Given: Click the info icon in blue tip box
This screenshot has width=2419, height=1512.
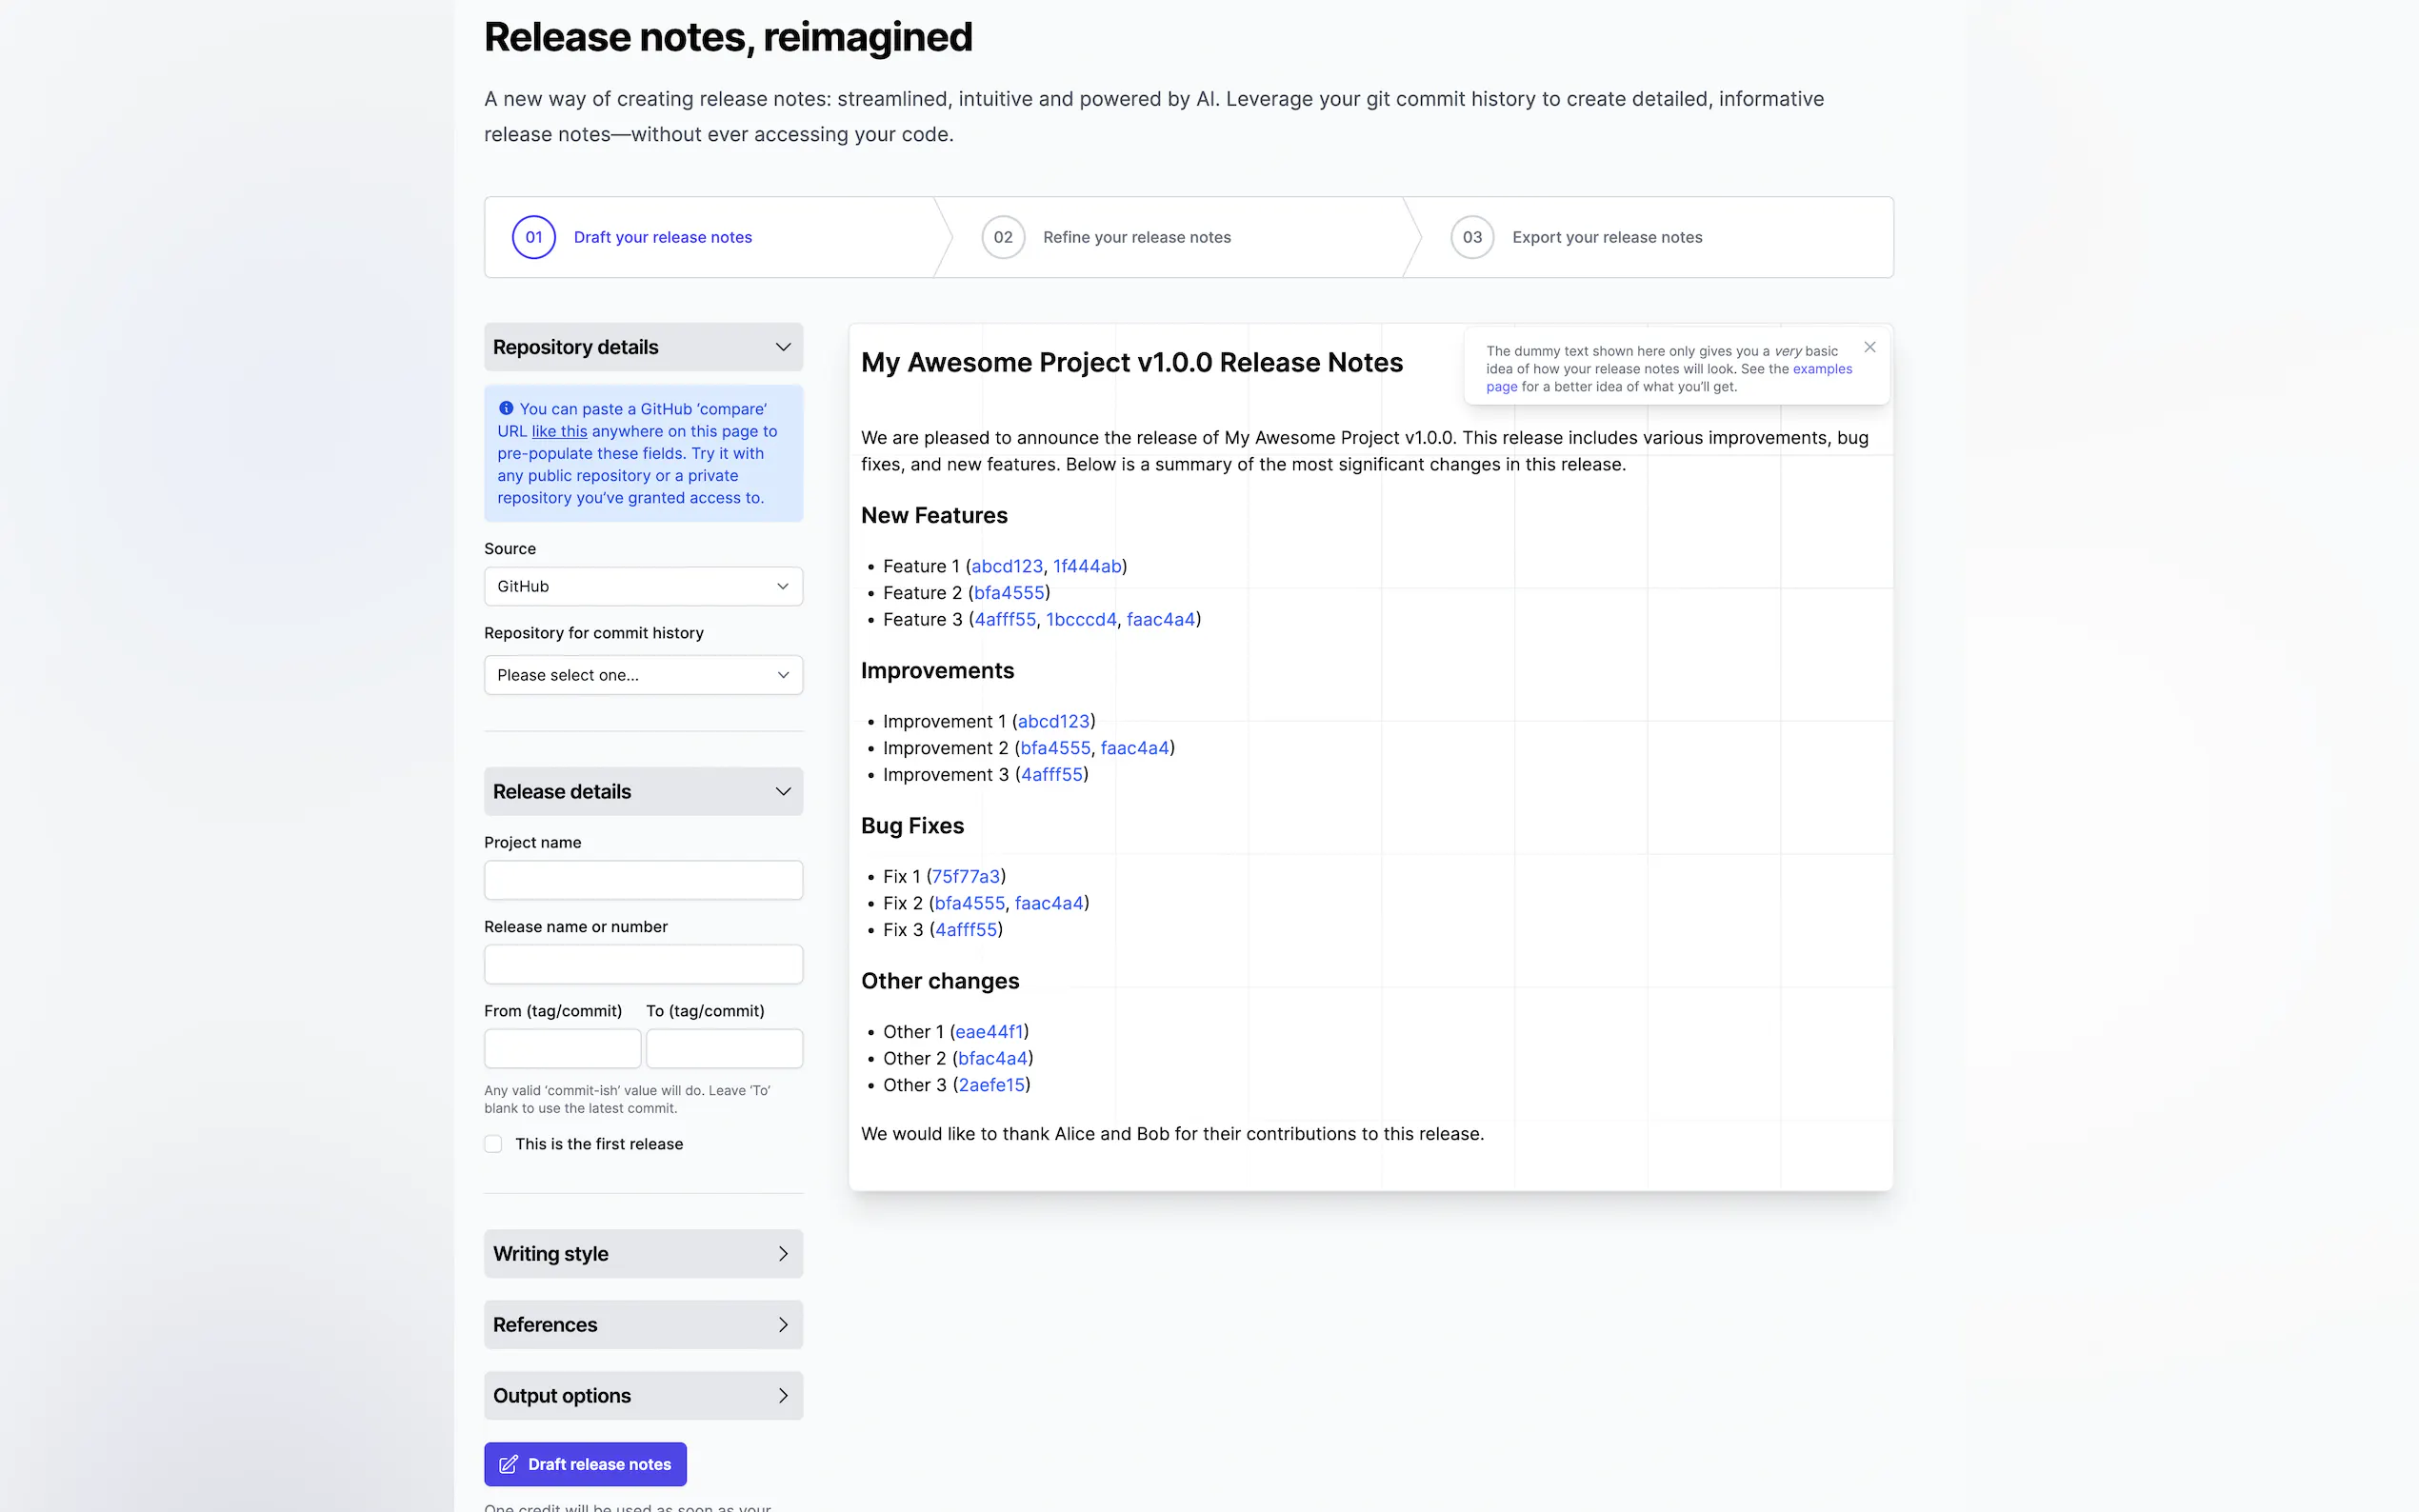Looking at the screenshot, I should [506, 408].
